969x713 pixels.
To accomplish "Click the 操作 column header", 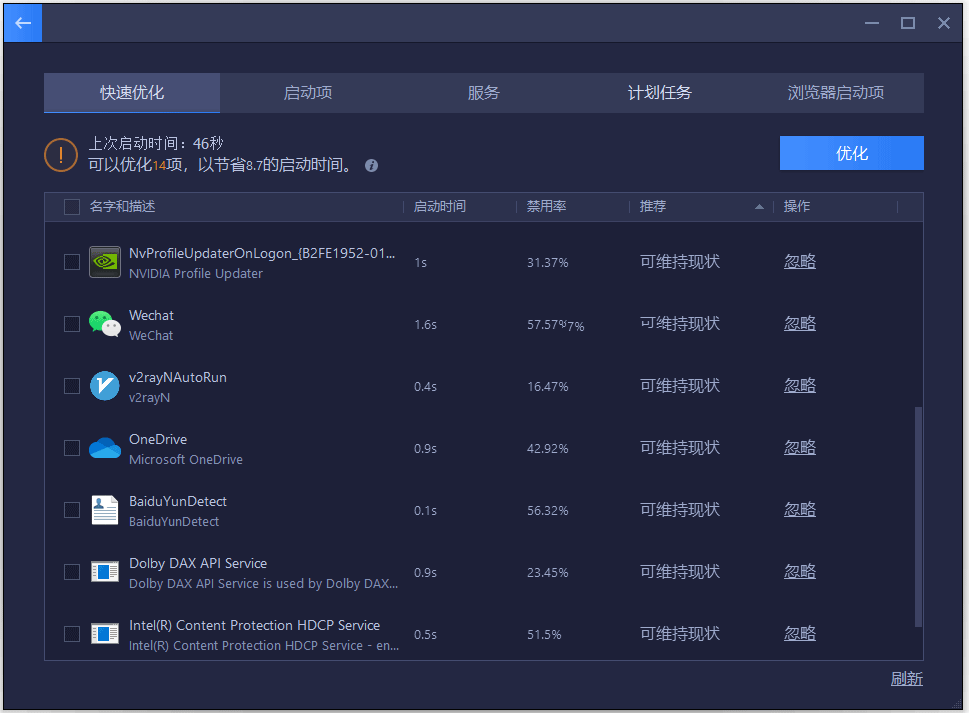I will click(797, 206).
